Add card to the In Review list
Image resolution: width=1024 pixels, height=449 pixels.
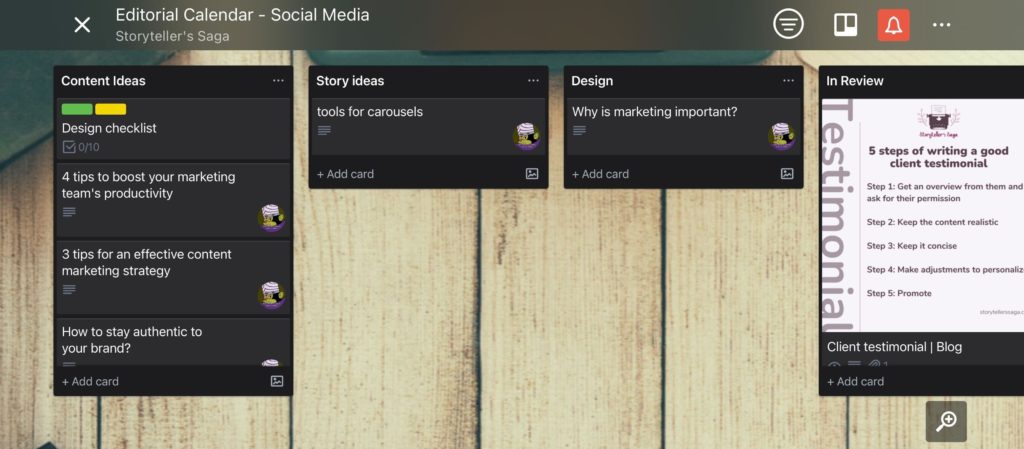tap(856, 381)
